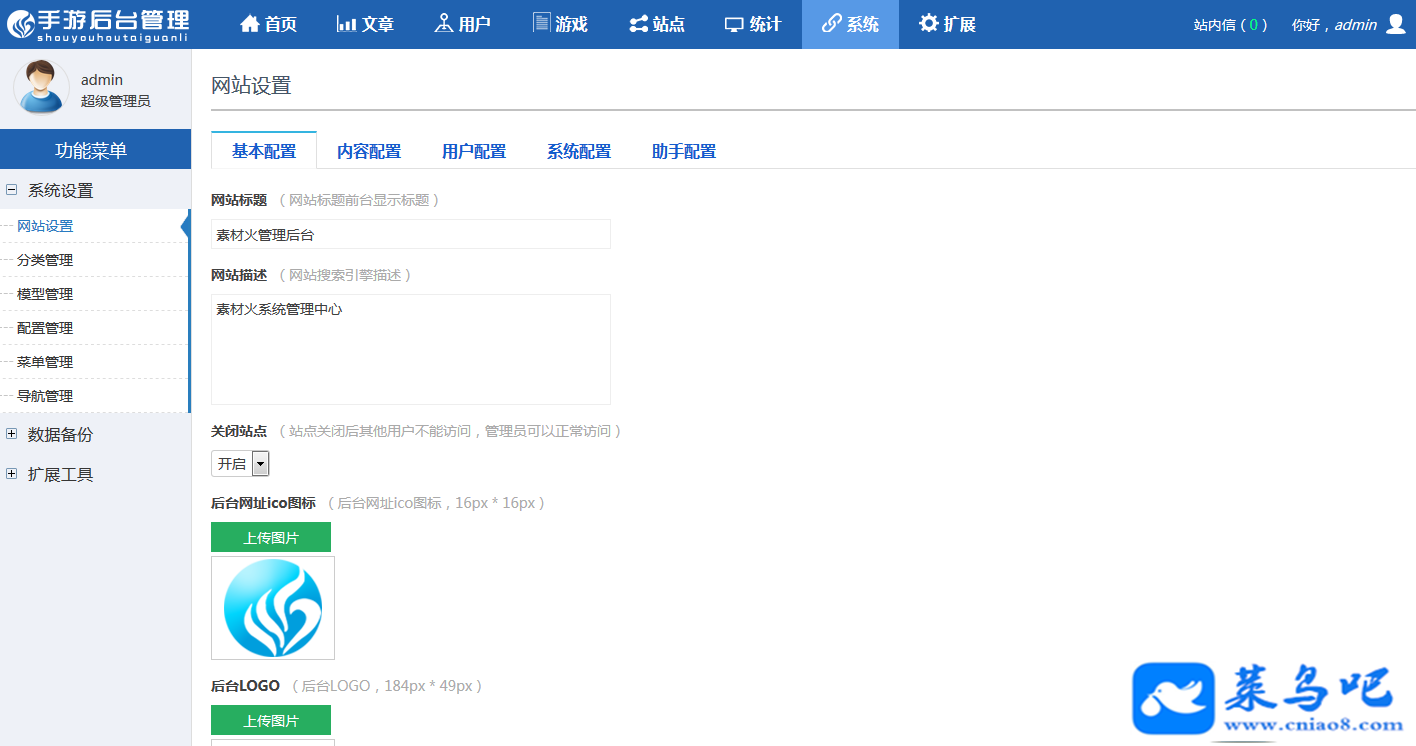Click the admin user profile icon
This screenshot has height=746, width=1416.
(x=1396, y=24)
